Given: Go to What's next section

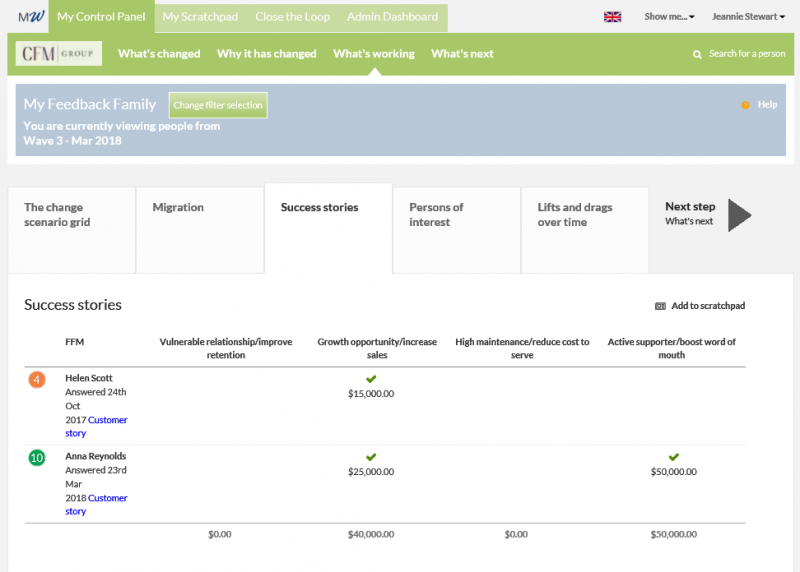Looking at the screenshot, I should click(x=462, y=54).
